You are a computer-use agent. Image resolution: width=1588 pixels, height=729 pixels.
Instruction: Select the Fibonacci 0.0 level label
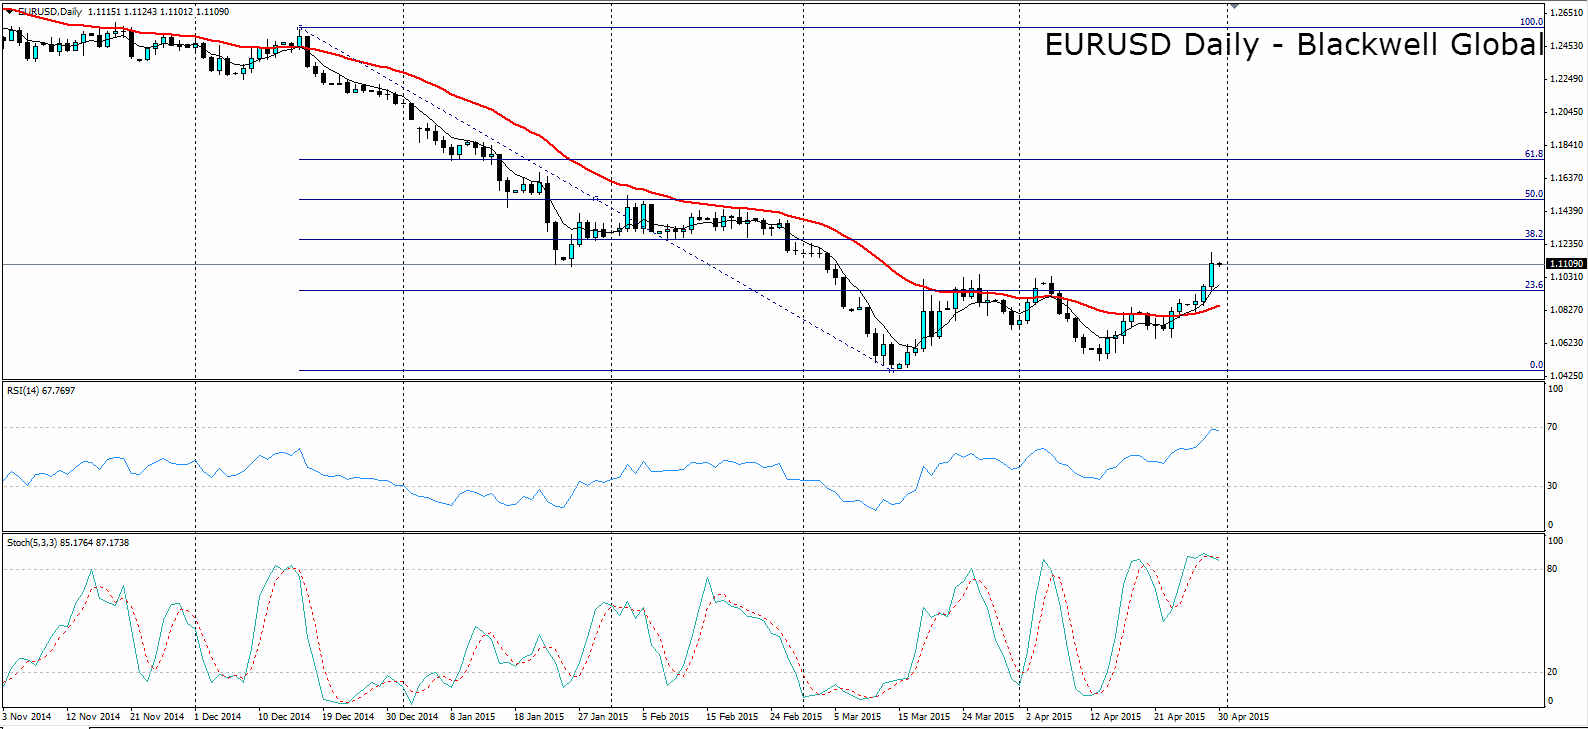click(x=1537, y=365)
